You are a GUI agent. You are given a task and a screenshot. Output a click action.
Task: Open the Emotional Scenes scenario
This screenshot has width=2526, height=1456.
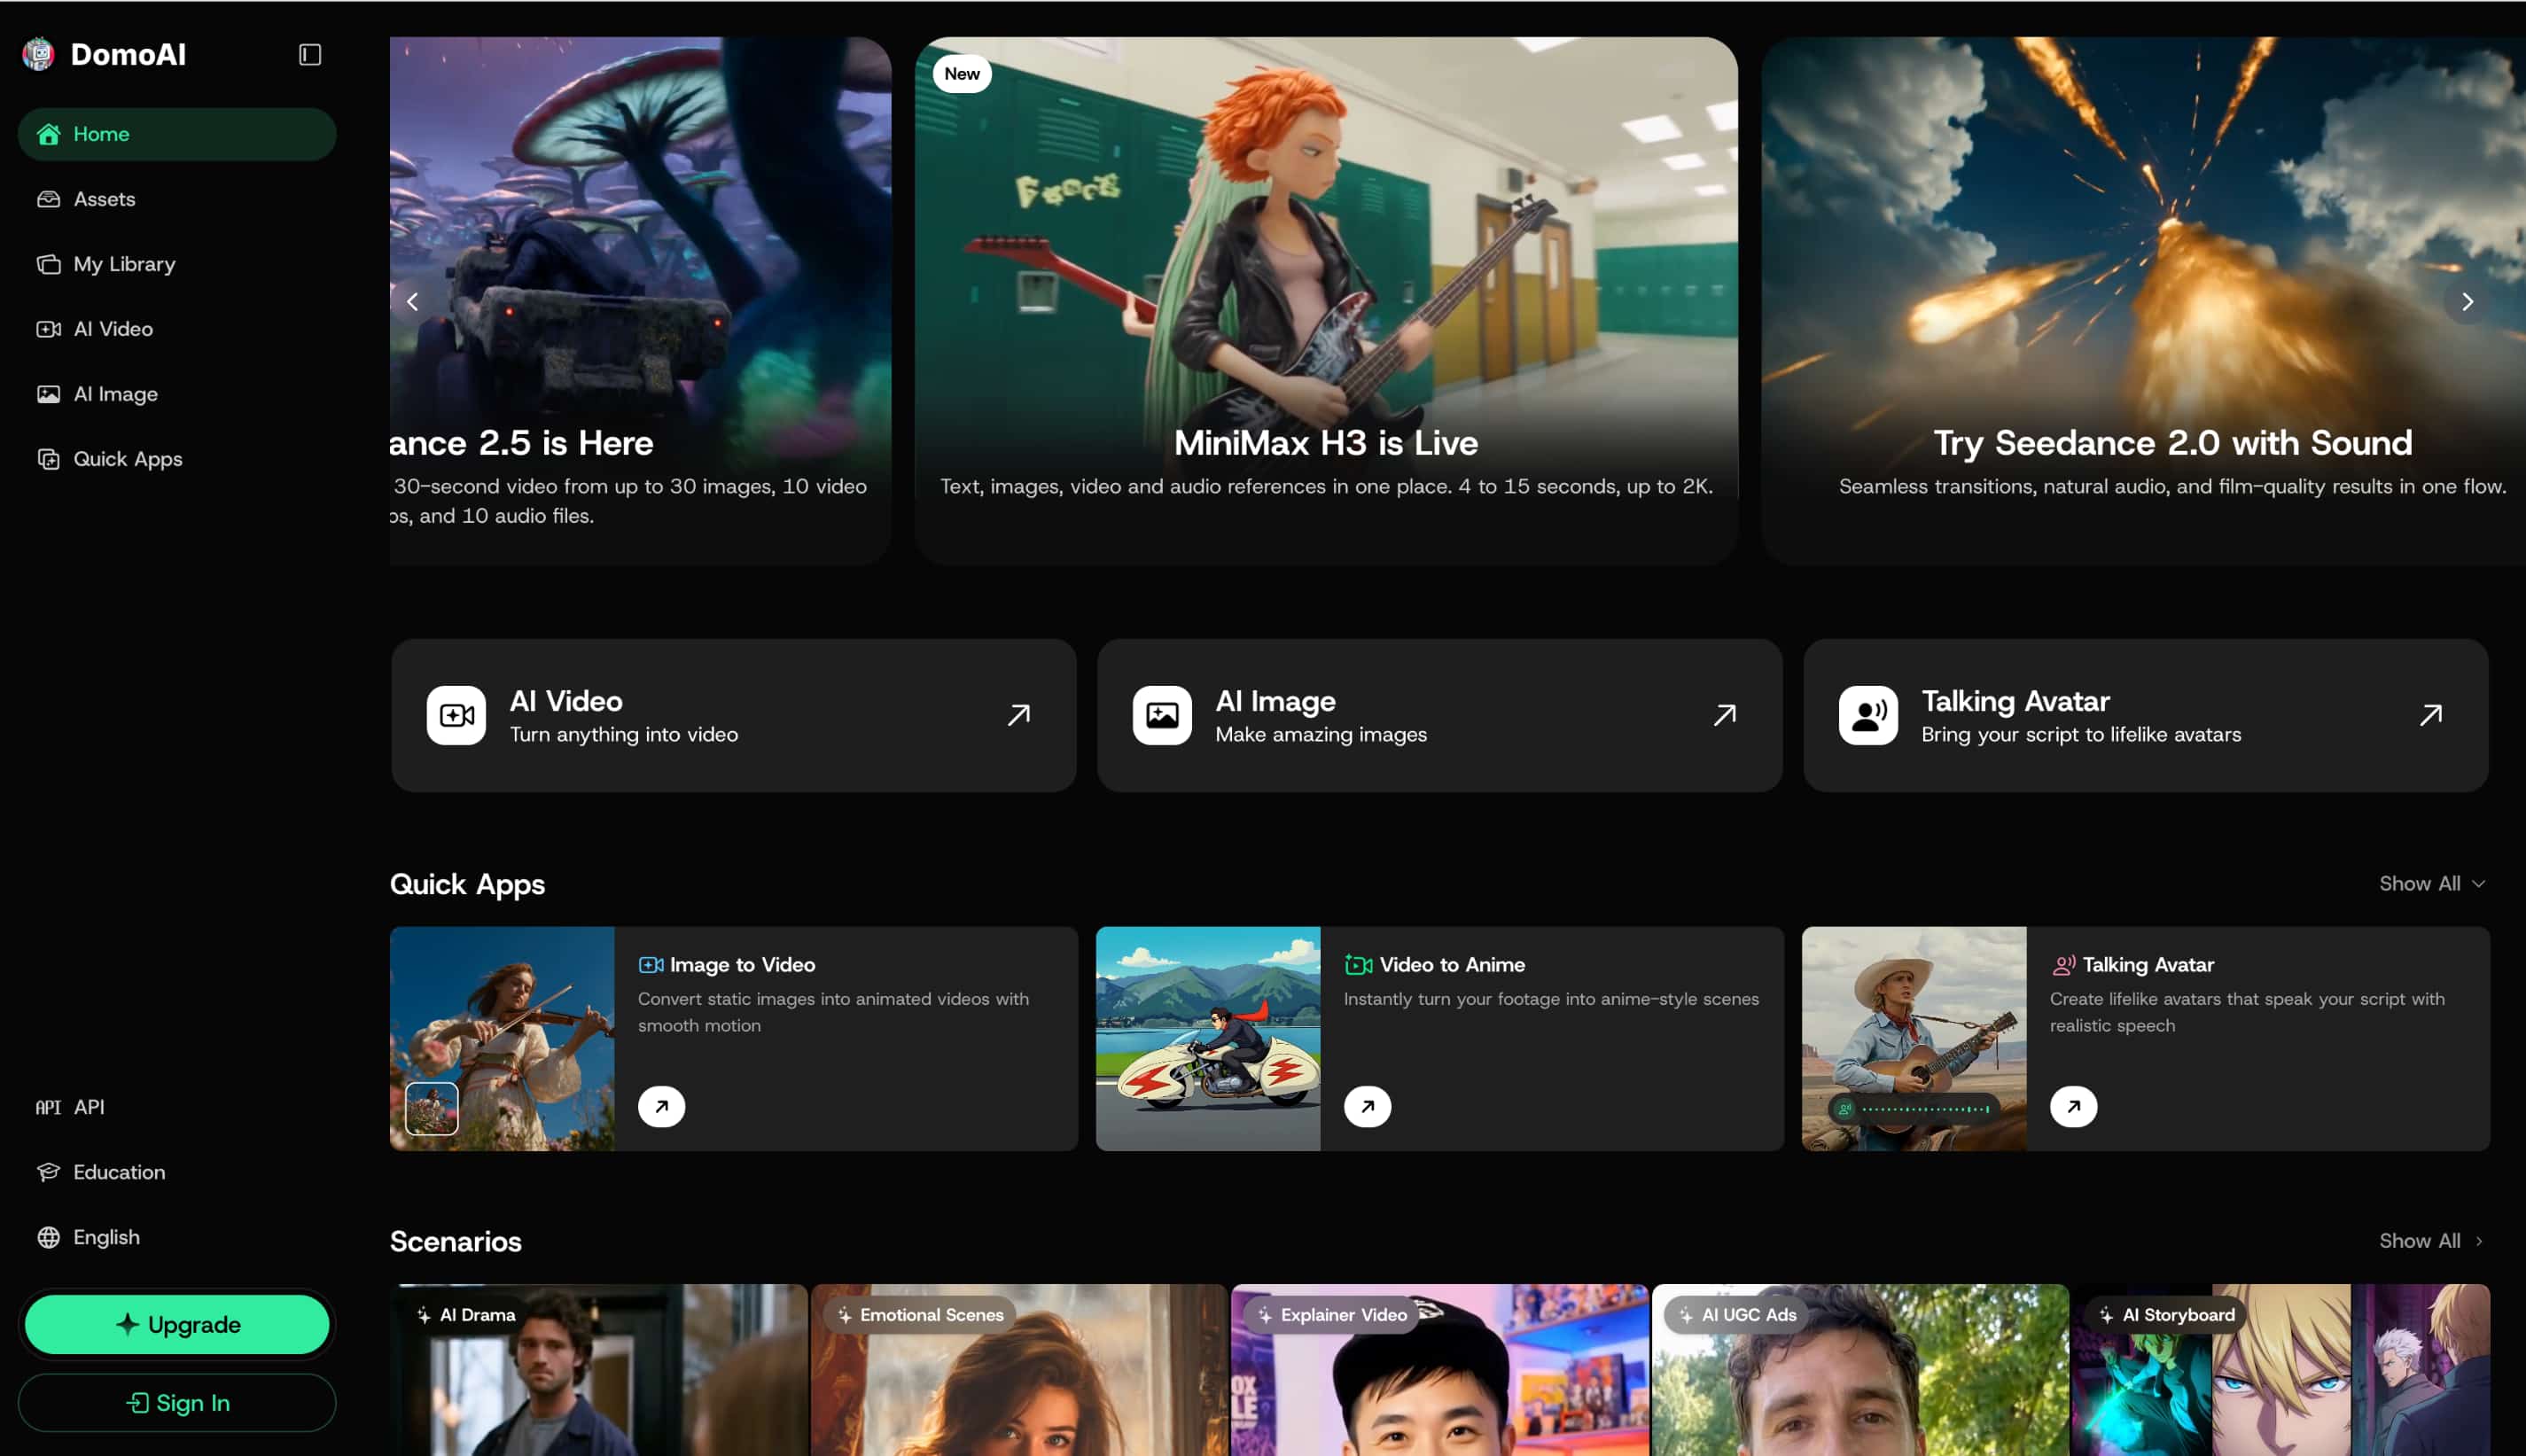coord(1019,1370)
